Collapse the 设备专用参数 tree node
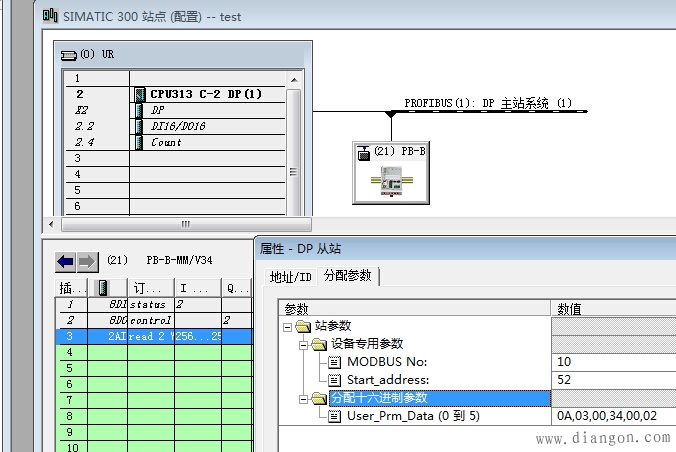This screenshot has height=452, width=676. click(x=304, y=345)
